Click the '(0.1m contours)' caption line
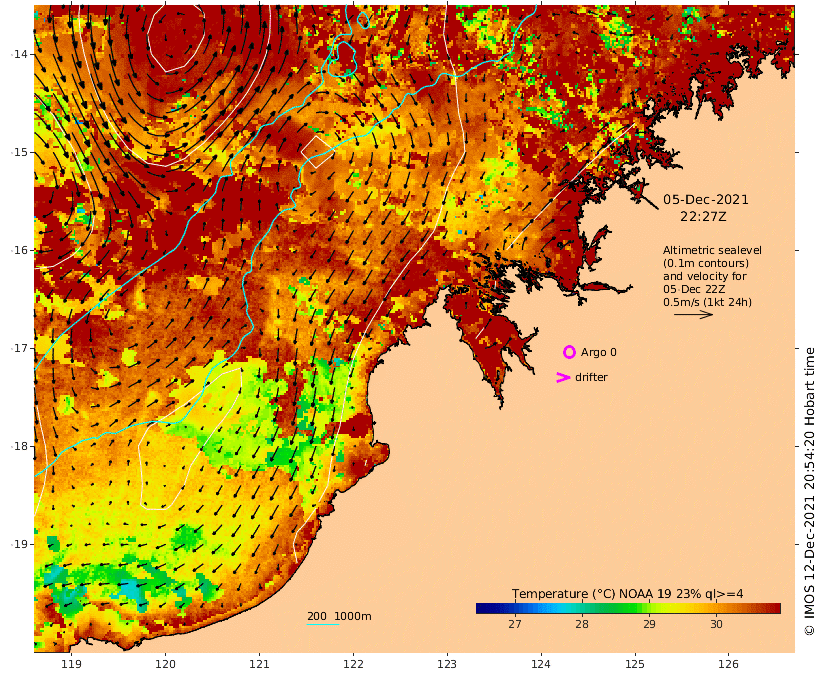This screenshot has height=680, width=820. click(706, 263)
